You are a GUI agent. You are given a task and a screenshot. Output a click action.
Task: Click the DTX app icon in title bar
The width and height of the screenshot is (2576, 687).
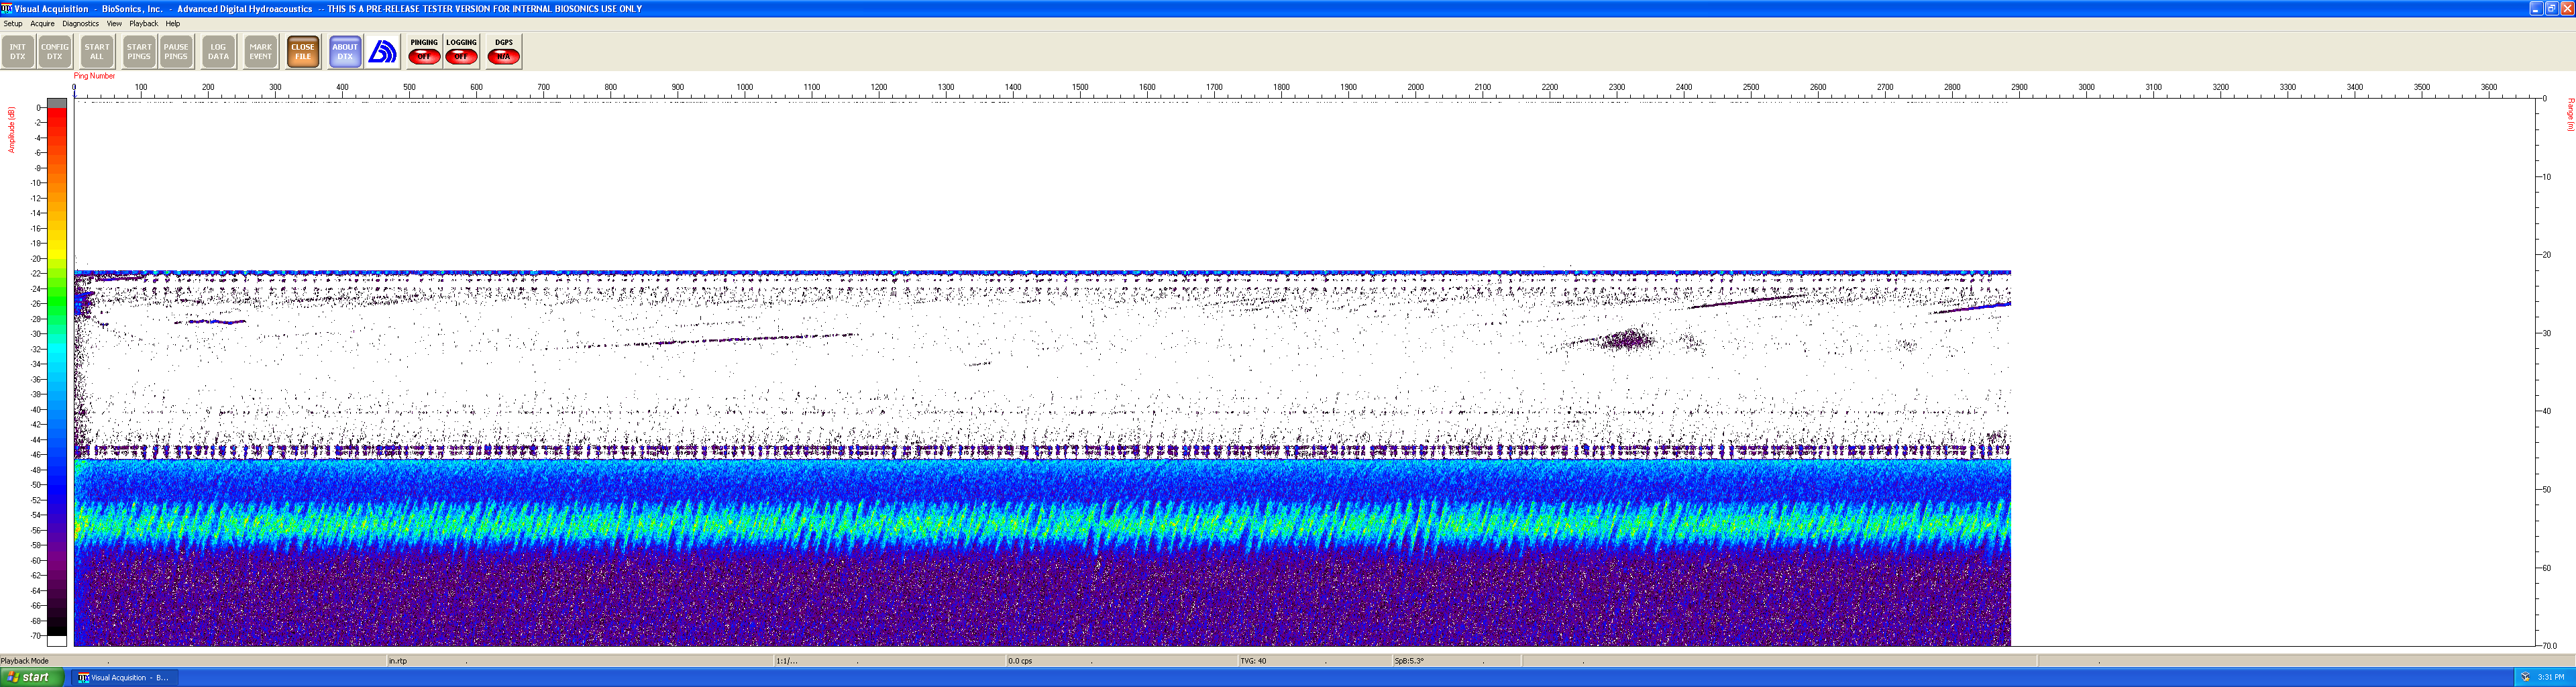(7, 8)
